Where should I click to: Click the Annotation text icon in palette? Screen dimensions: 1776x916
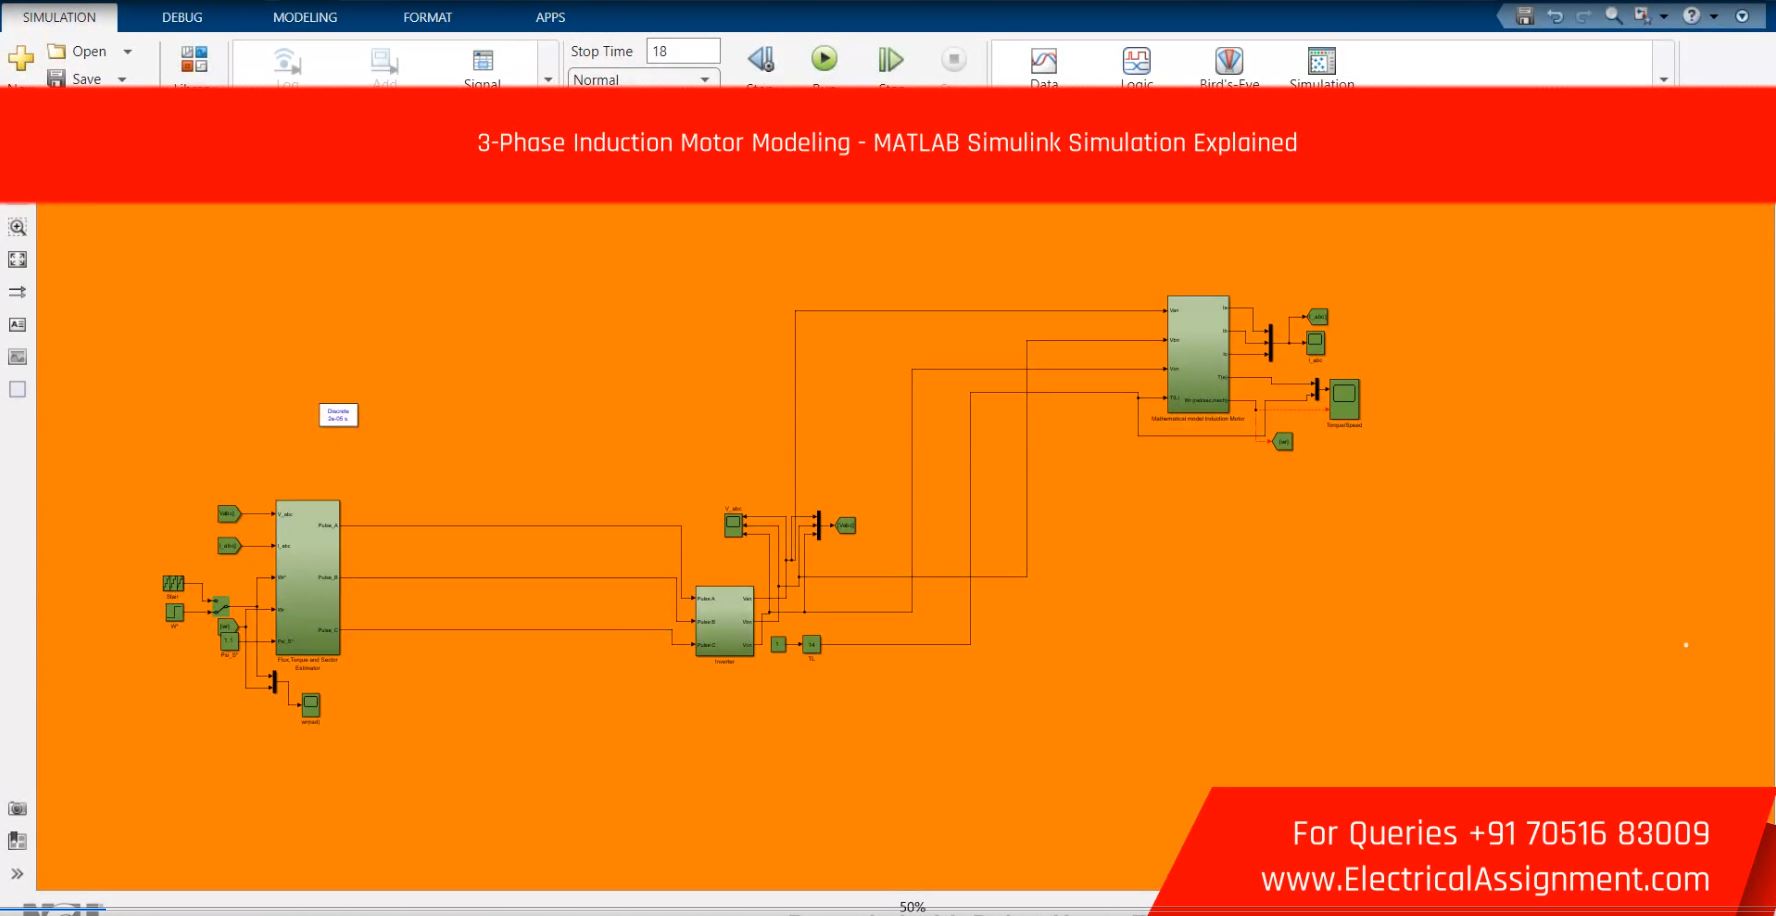point(18,325)
